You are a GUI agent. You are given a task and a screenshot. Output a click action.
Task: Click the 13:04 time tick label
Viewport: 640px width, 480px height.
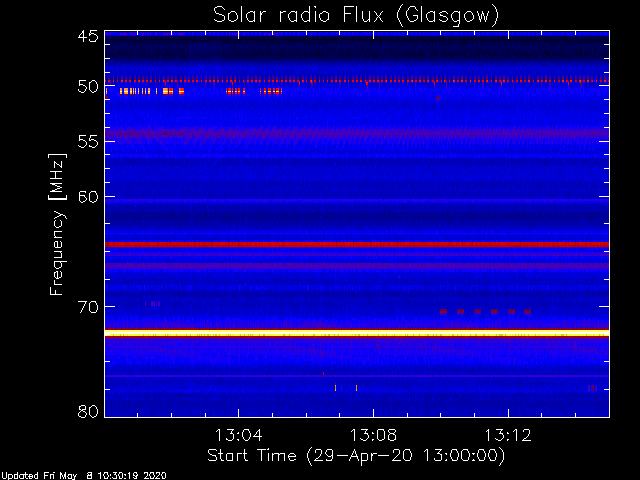(x=238, y=435)
